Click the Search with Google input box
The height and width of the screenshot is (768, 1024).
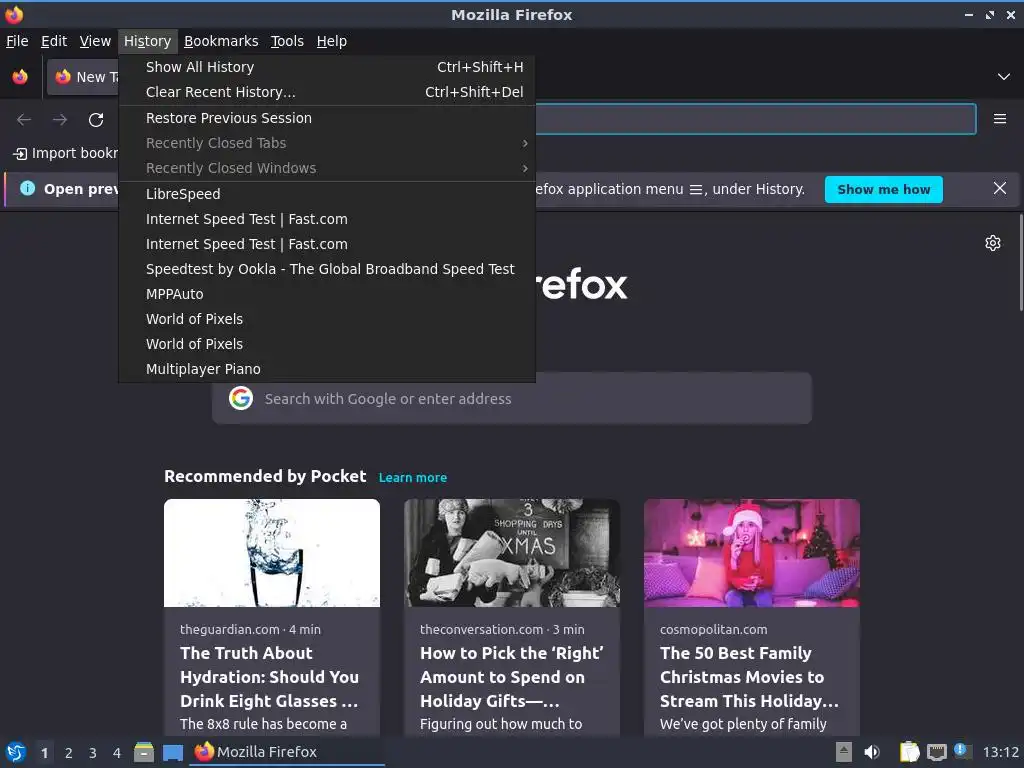pos(512,398)
